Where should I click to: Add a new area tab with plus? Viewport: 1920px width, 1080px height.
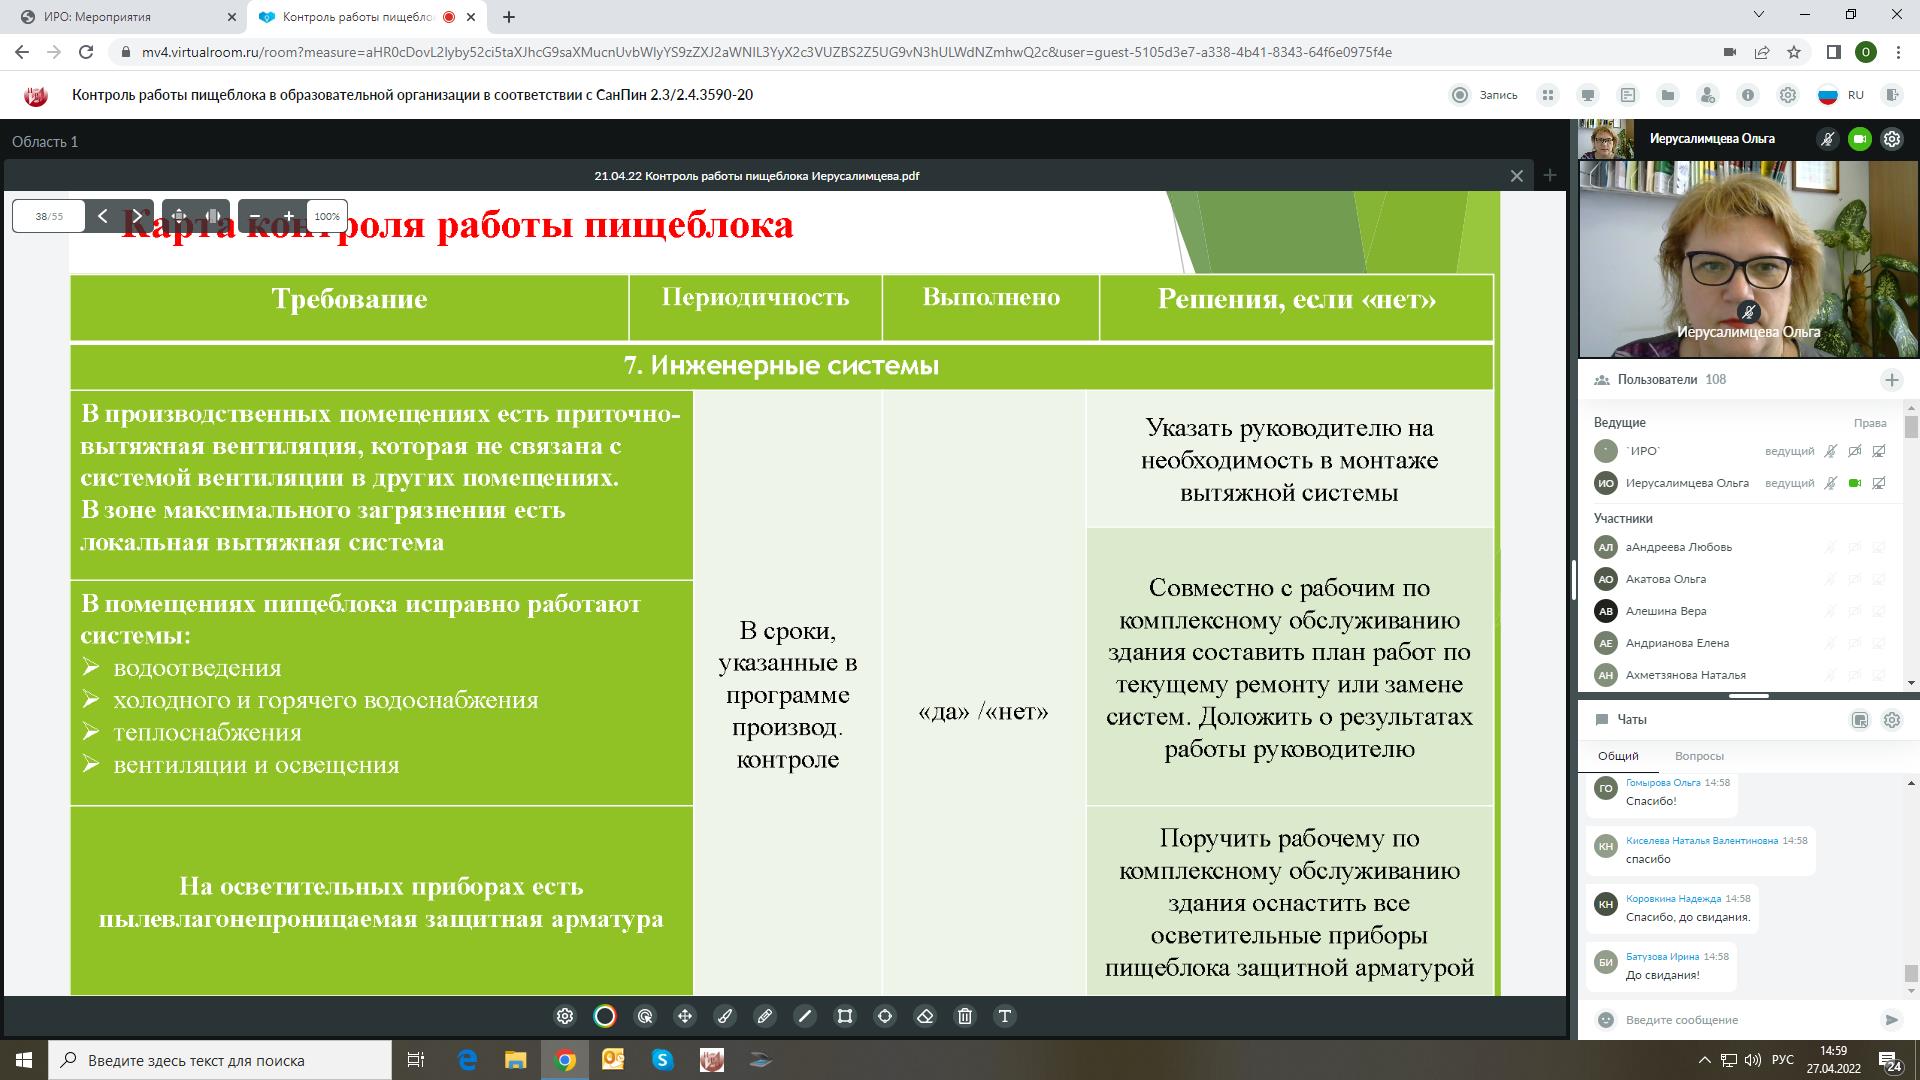(1550, 175)
